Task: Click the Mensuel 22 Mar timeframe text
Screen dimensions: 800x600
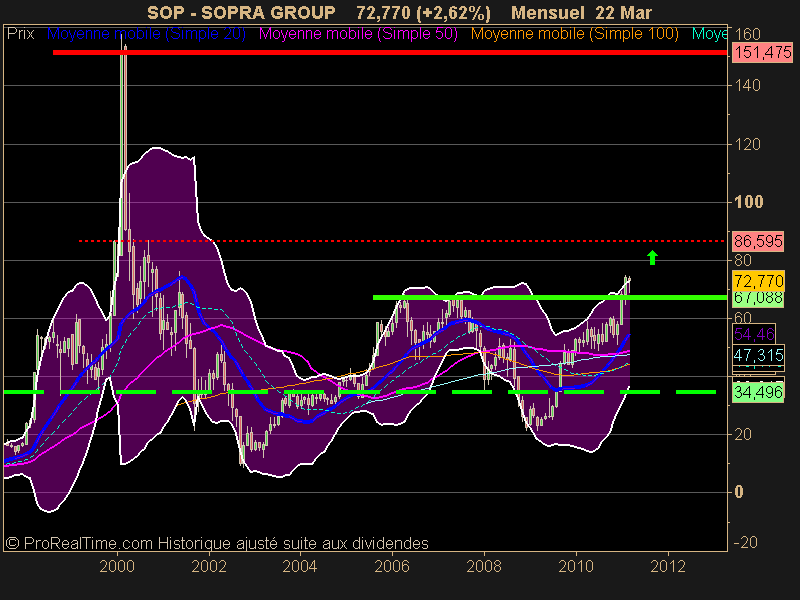Action: 582,13
